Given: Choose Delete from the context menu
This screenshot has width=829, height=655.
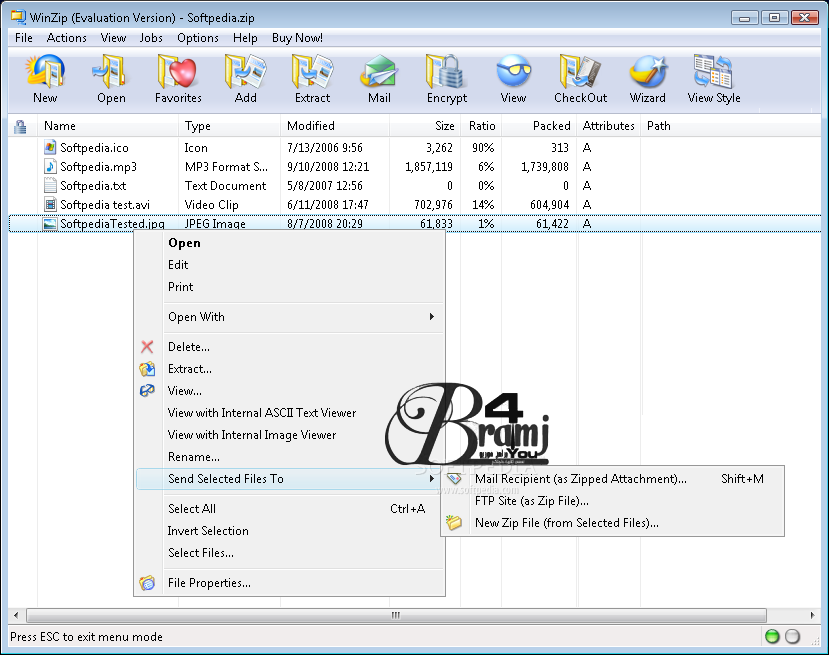Looking at the screenshot, I should pos(188,347).
